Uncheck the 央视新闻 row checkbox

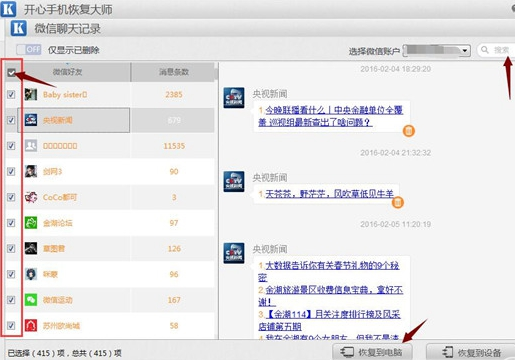pos(11,120)
